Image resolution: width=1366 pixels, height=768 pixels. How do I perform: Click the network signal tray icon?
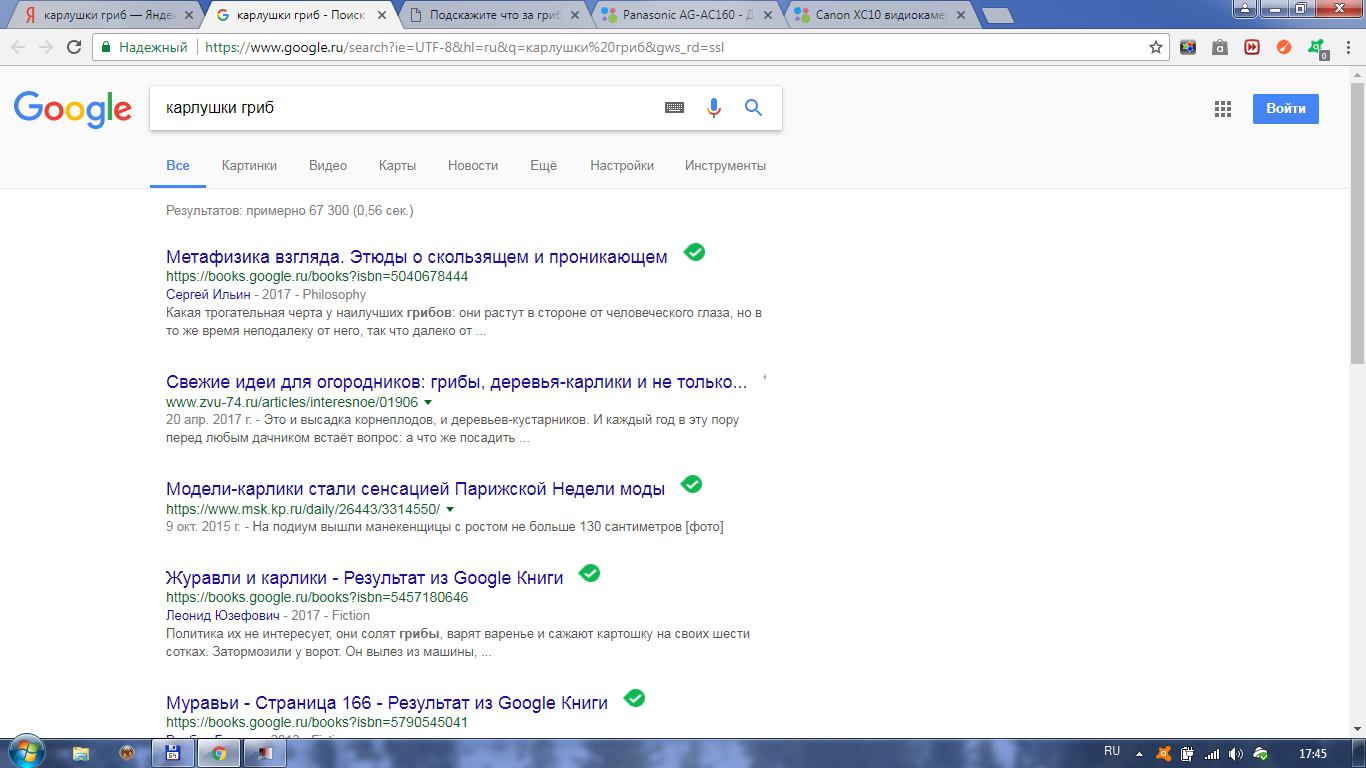click(x=1212, y=753)
